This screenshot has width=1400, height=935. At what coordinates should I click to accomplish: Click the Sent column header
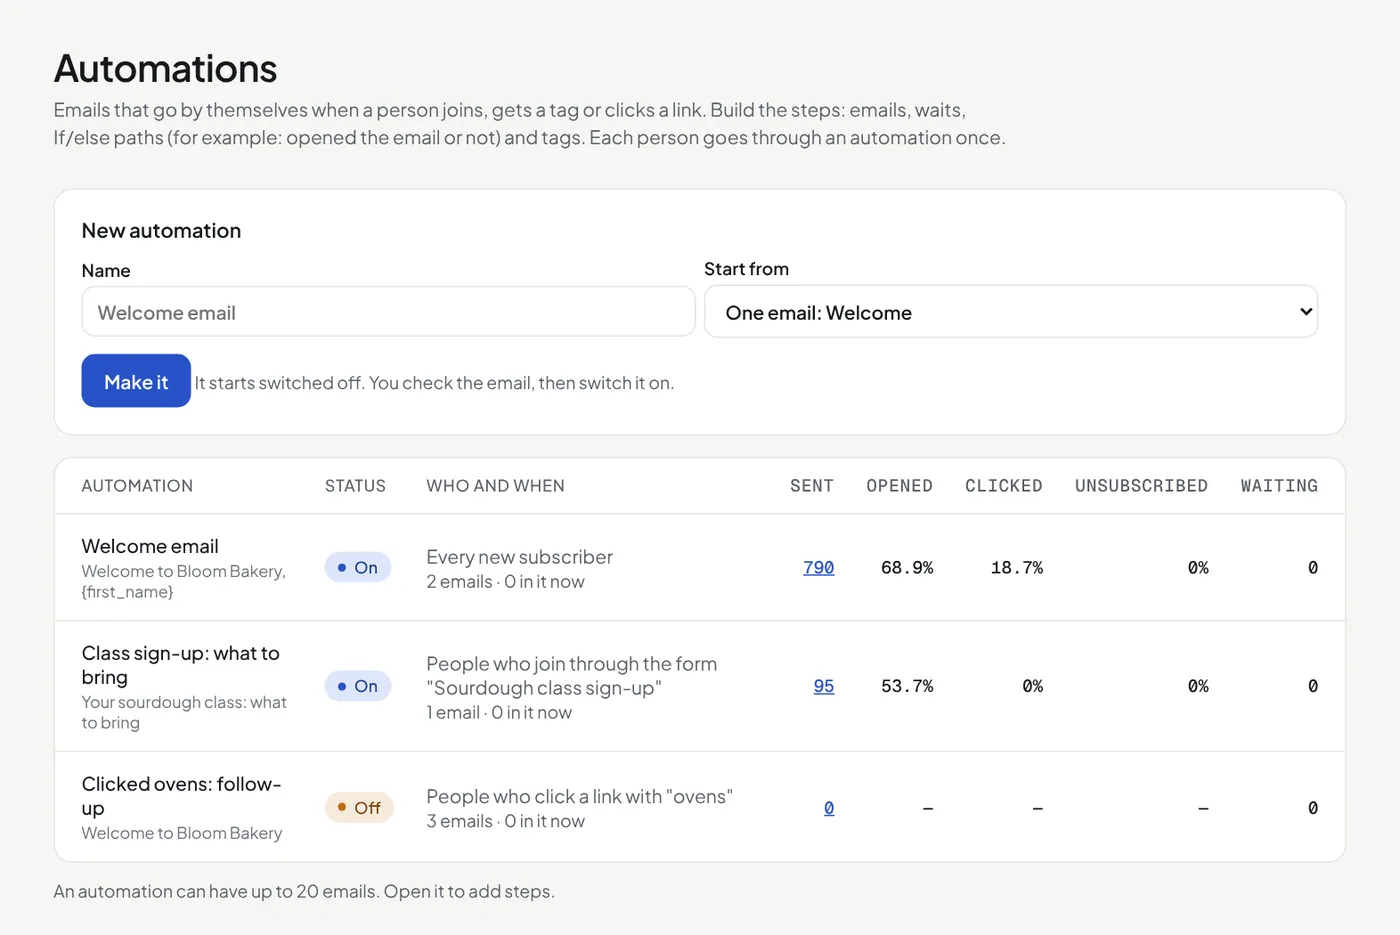click(812, 486)
